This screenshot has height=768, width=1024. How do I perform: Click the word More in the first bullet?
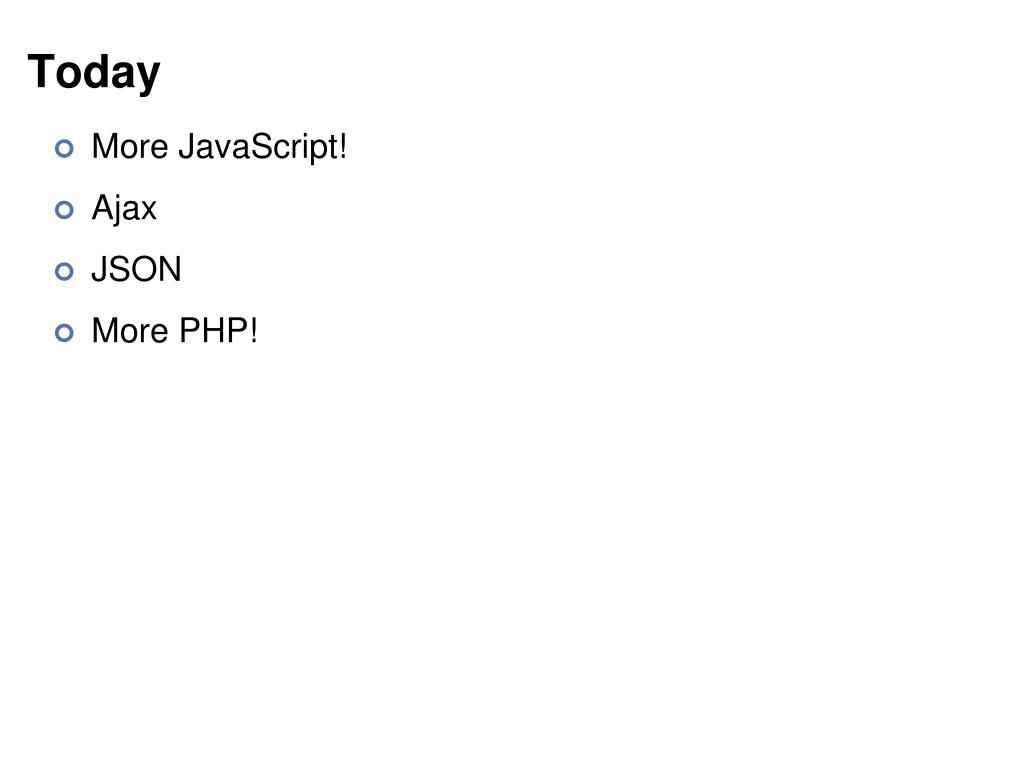pyautogui.click(x=130, y=146)
